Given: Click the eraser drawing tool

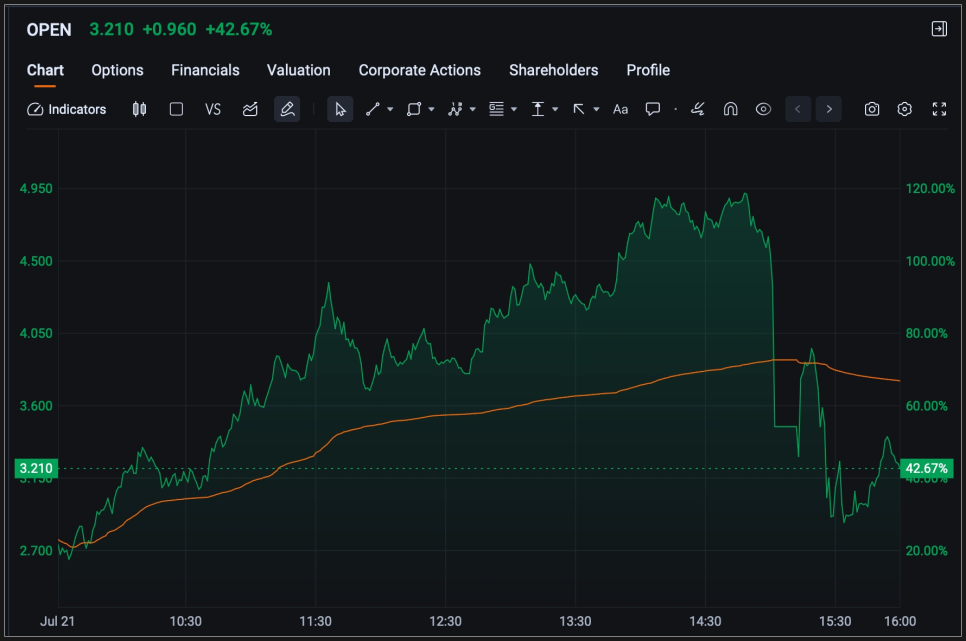Looking at the screenshot, I should point(697,109).
